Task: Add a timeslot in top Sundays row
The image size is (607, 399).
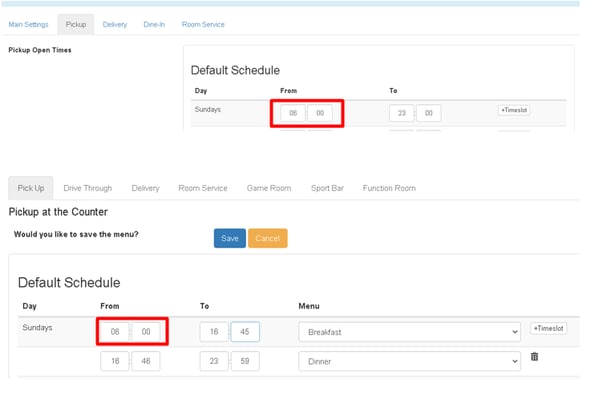Action: [514, 110]
